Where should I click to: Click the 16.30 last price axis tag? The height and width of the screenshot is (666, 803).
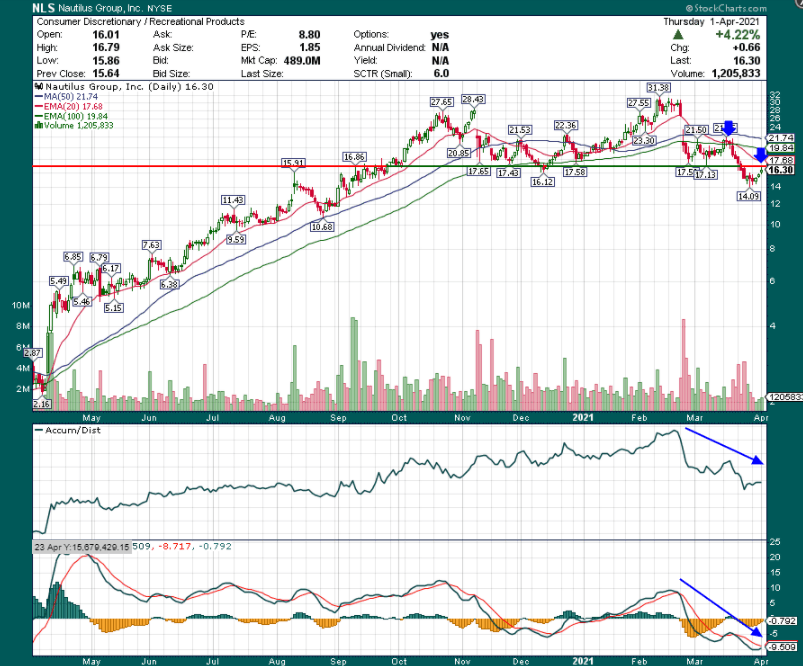781,170
